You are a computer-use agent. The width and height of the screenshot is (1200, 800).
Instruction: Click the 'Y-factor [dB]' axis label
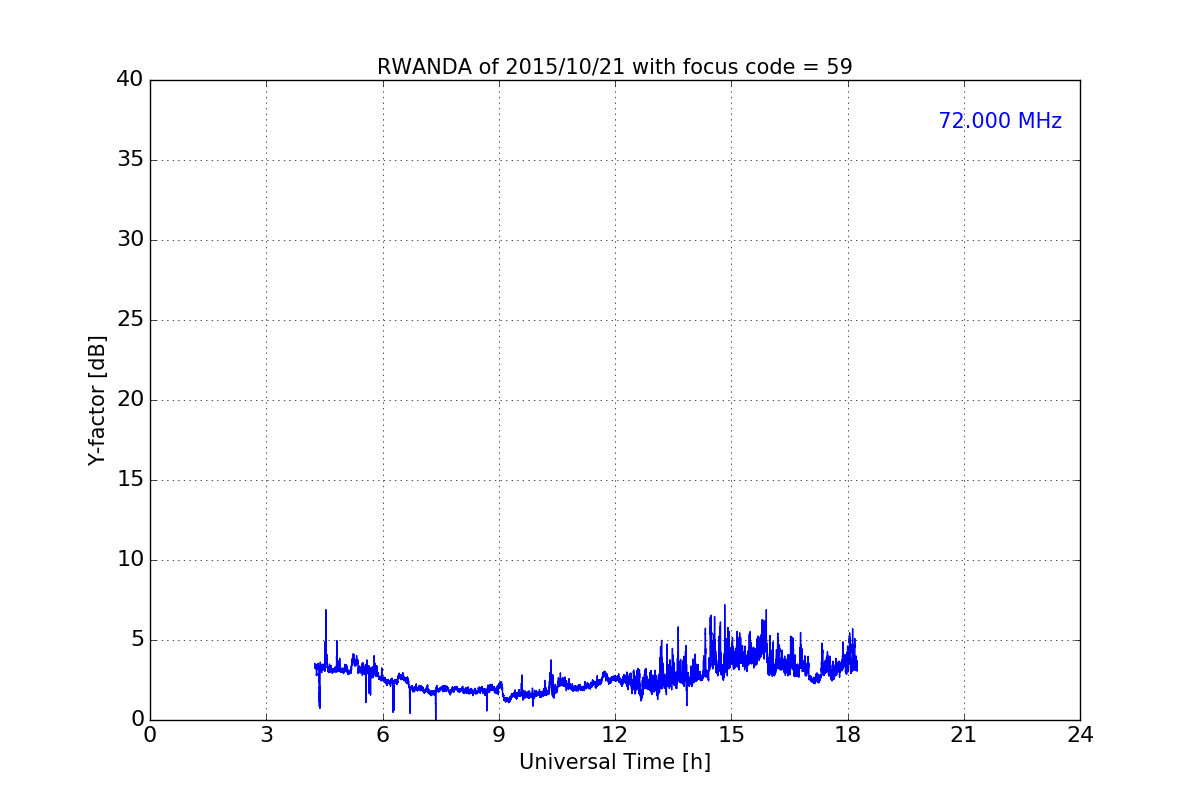coord(97,400)
